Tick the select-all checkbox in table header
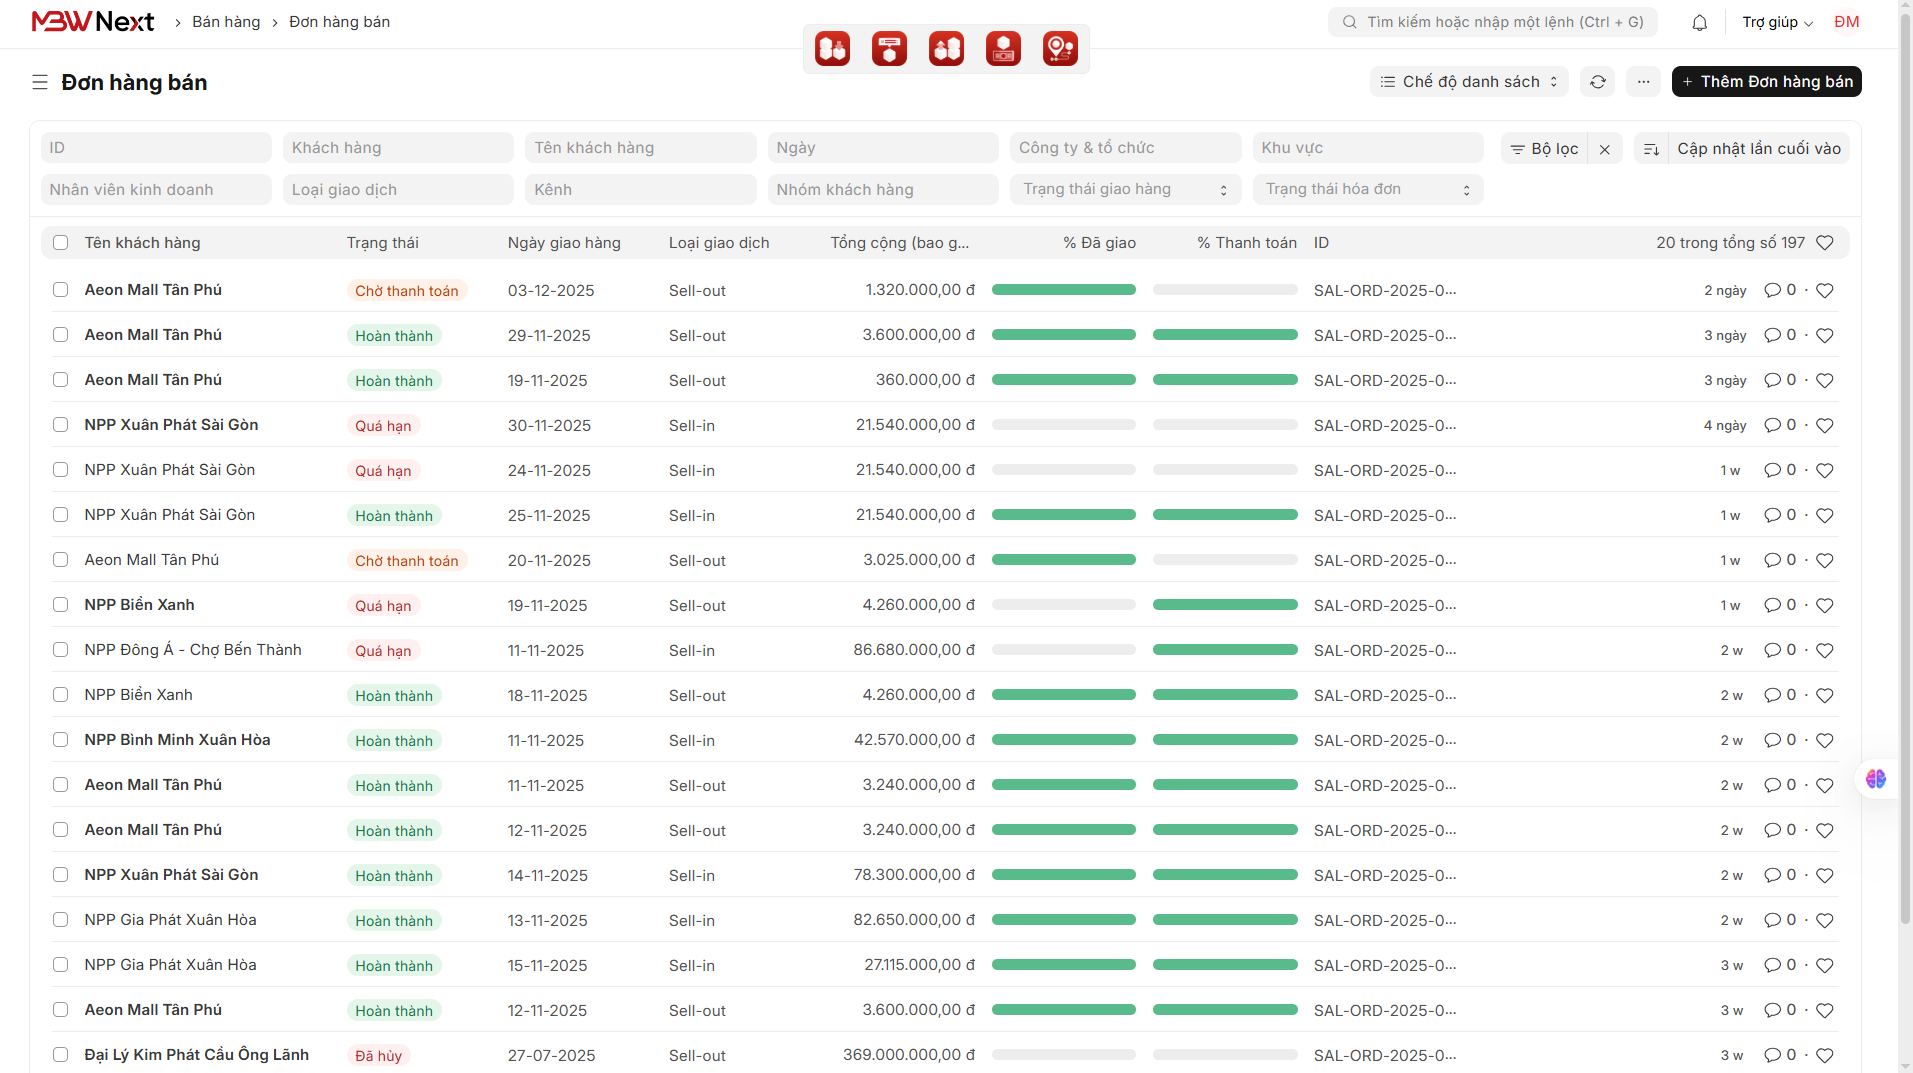This screenshot has height=1073, width=1913. pos(61,243)
